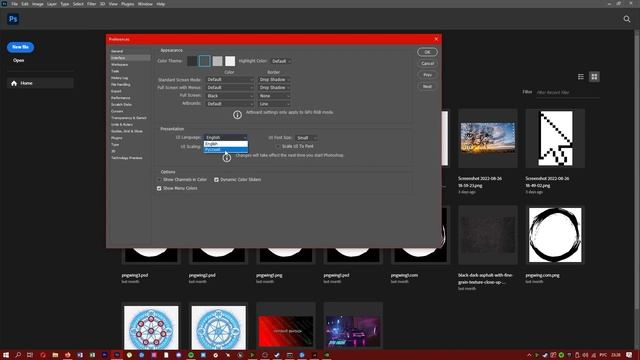Image resolution: width=640 pixels, height=360 pixels.
Task: Click the Open button under New file
Action: click(18, 60)
